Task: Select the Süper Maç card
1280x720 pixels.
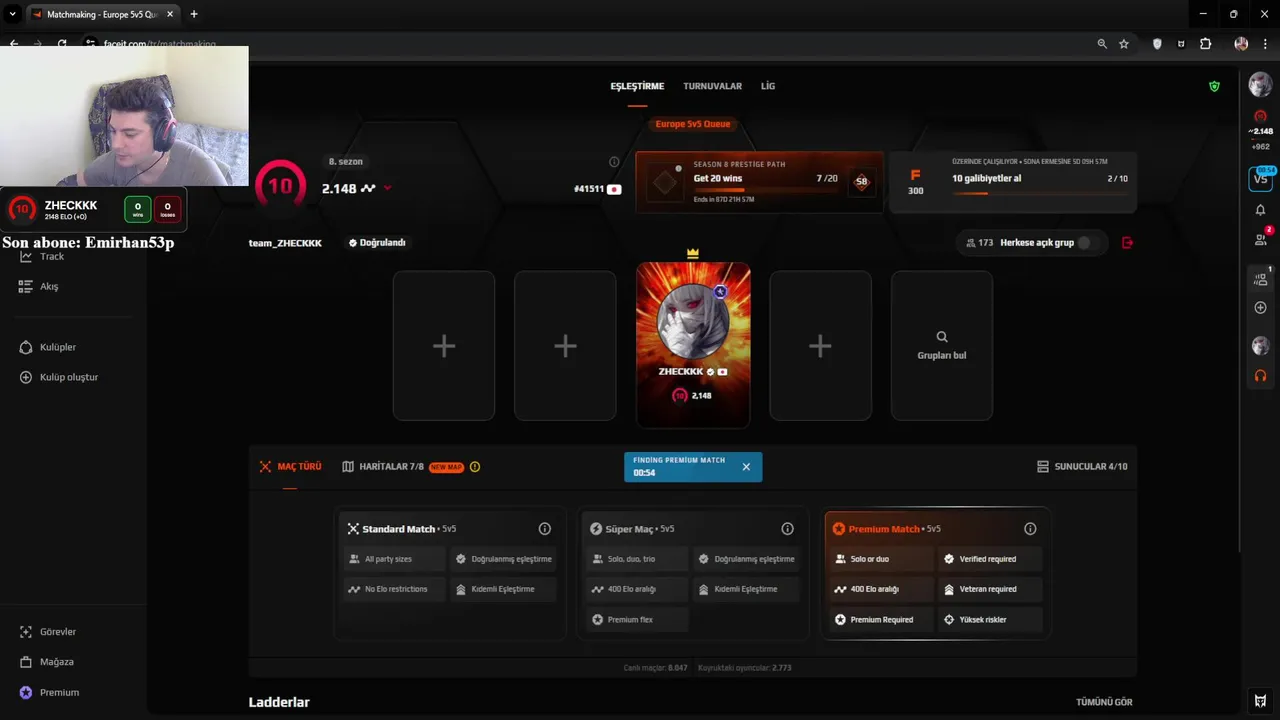Action: pyautogui.click(x=692, y=573)
